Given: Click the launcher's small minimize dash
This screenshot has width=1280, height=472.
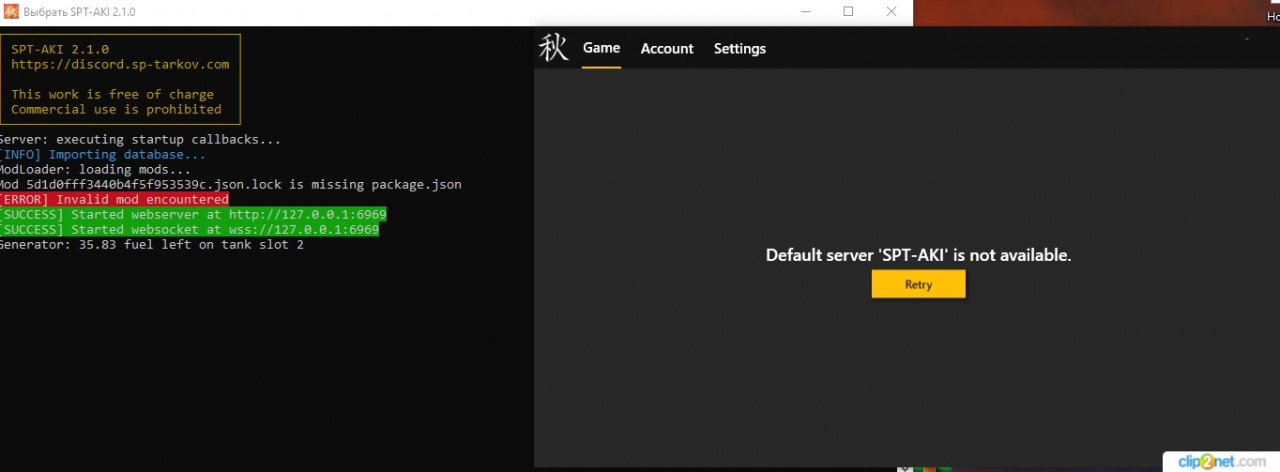Looking at the screenshot, I should point(1247,39).
